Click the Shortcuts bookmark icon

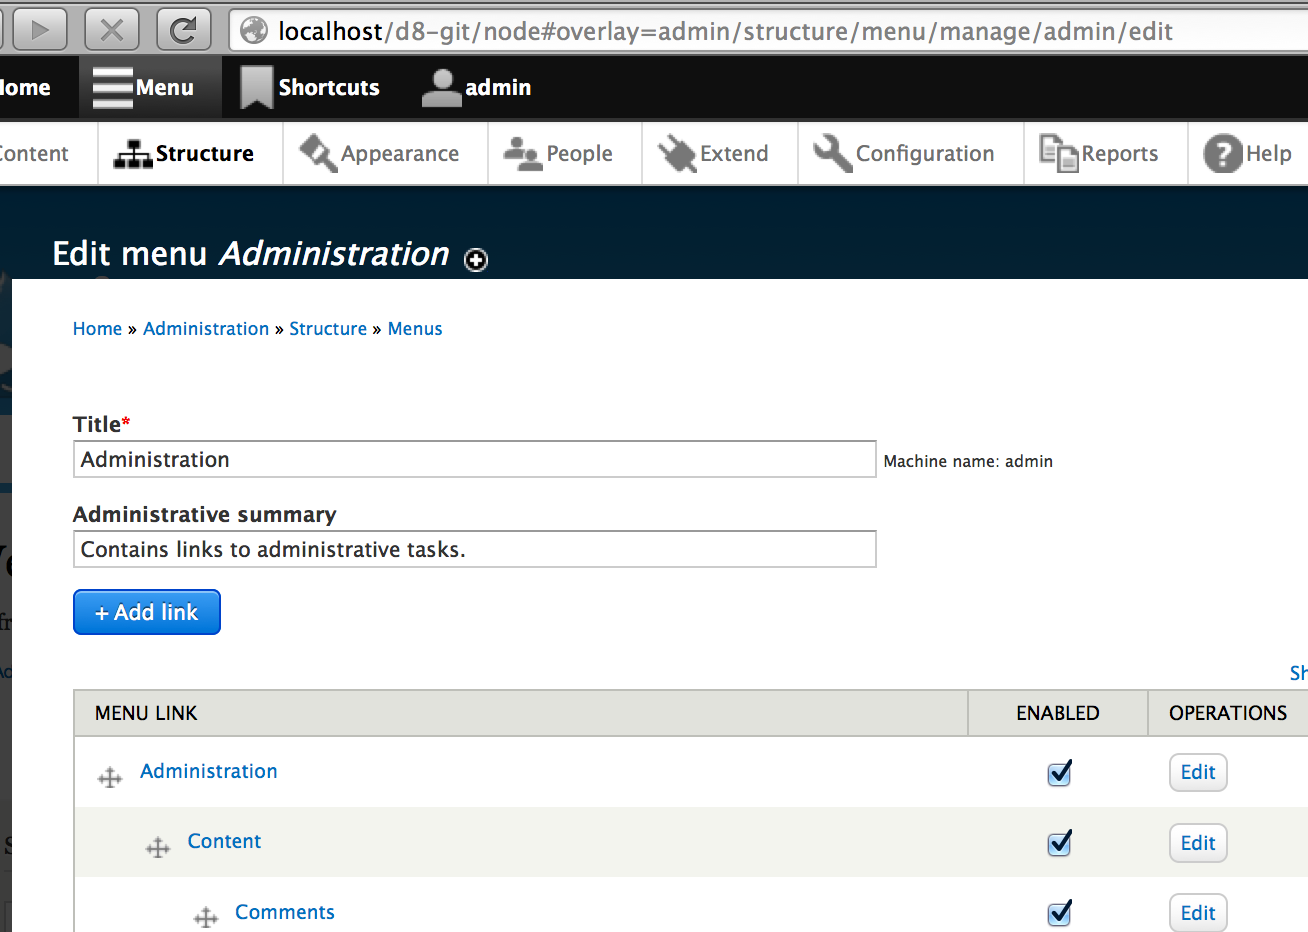coord(256,87)
